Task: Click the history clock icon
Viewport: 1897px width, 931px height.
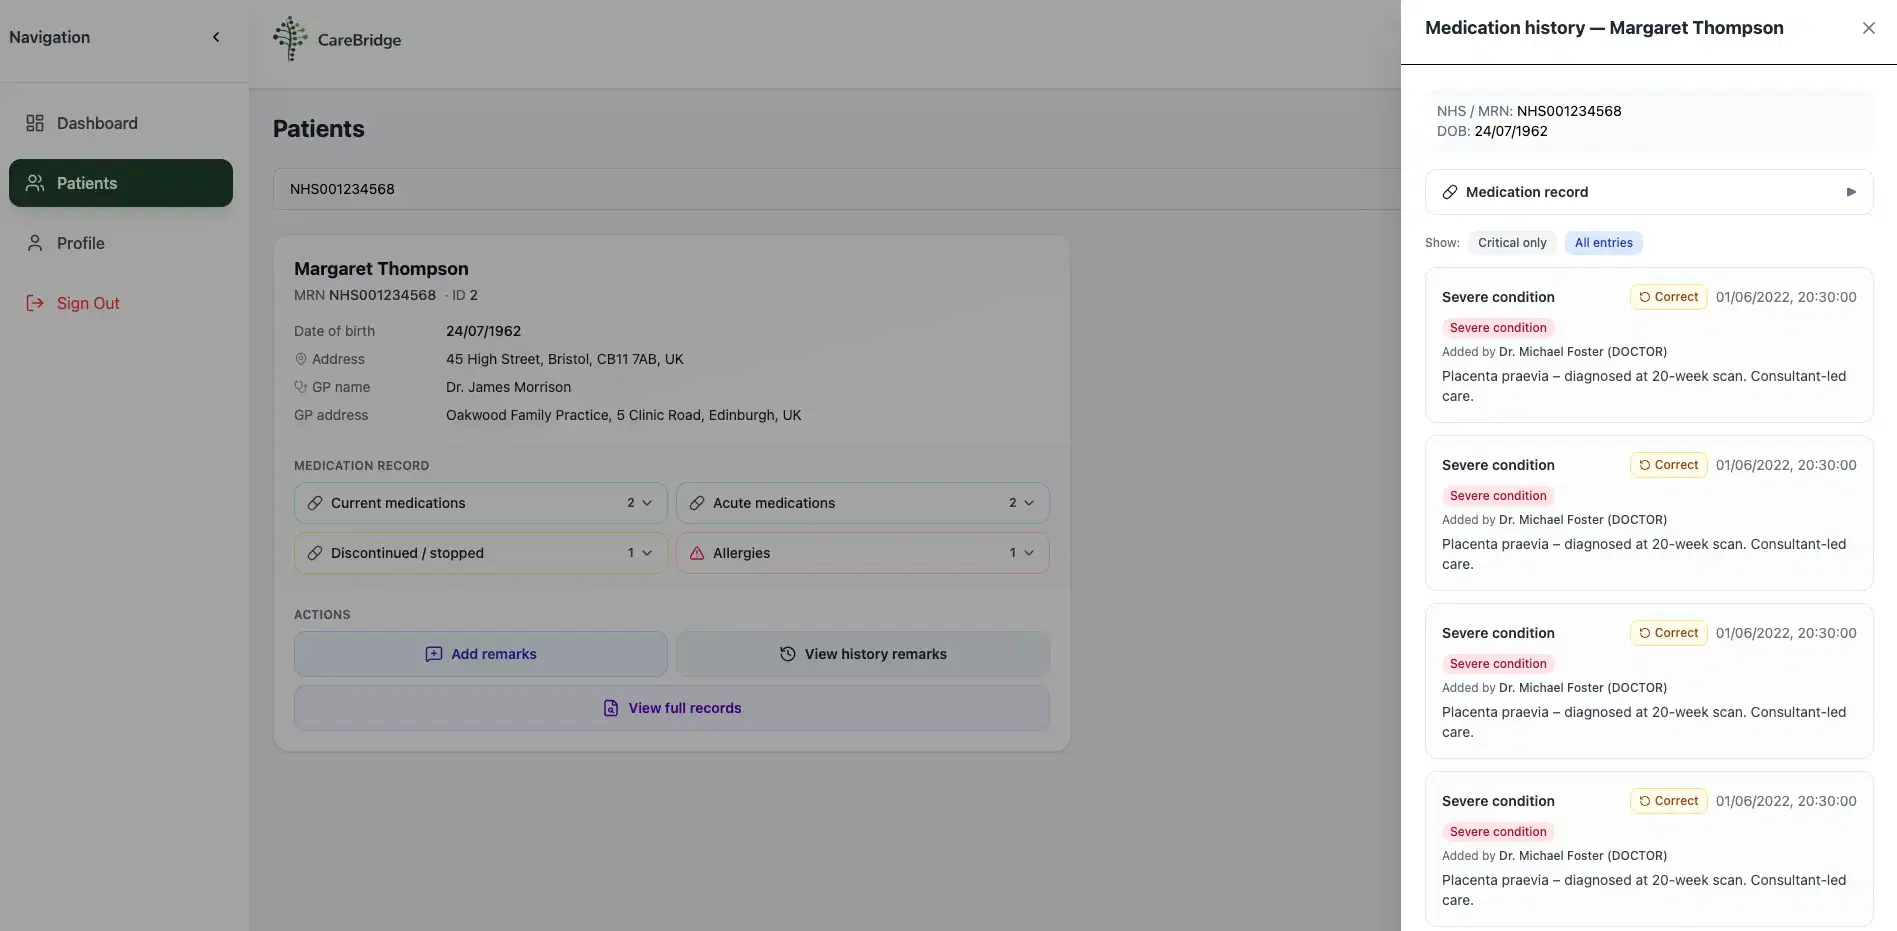Action: [x=788, y=654]
